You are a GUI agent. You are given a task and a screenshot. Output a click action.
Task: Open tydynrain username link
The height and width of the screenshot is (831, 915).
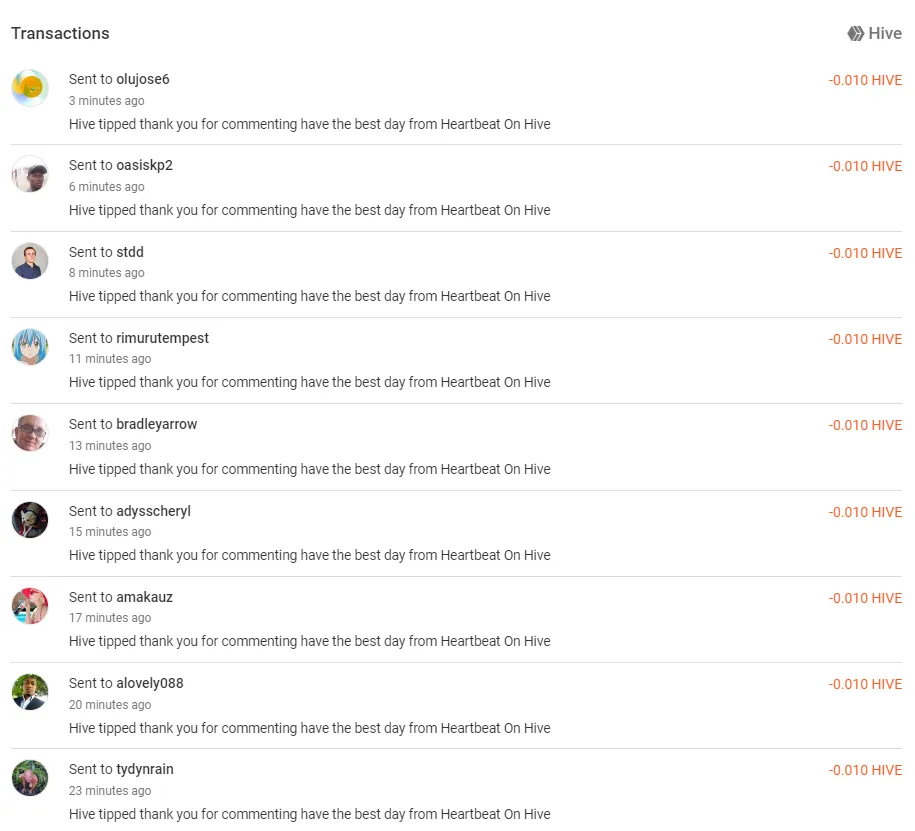tap(145, 770)
